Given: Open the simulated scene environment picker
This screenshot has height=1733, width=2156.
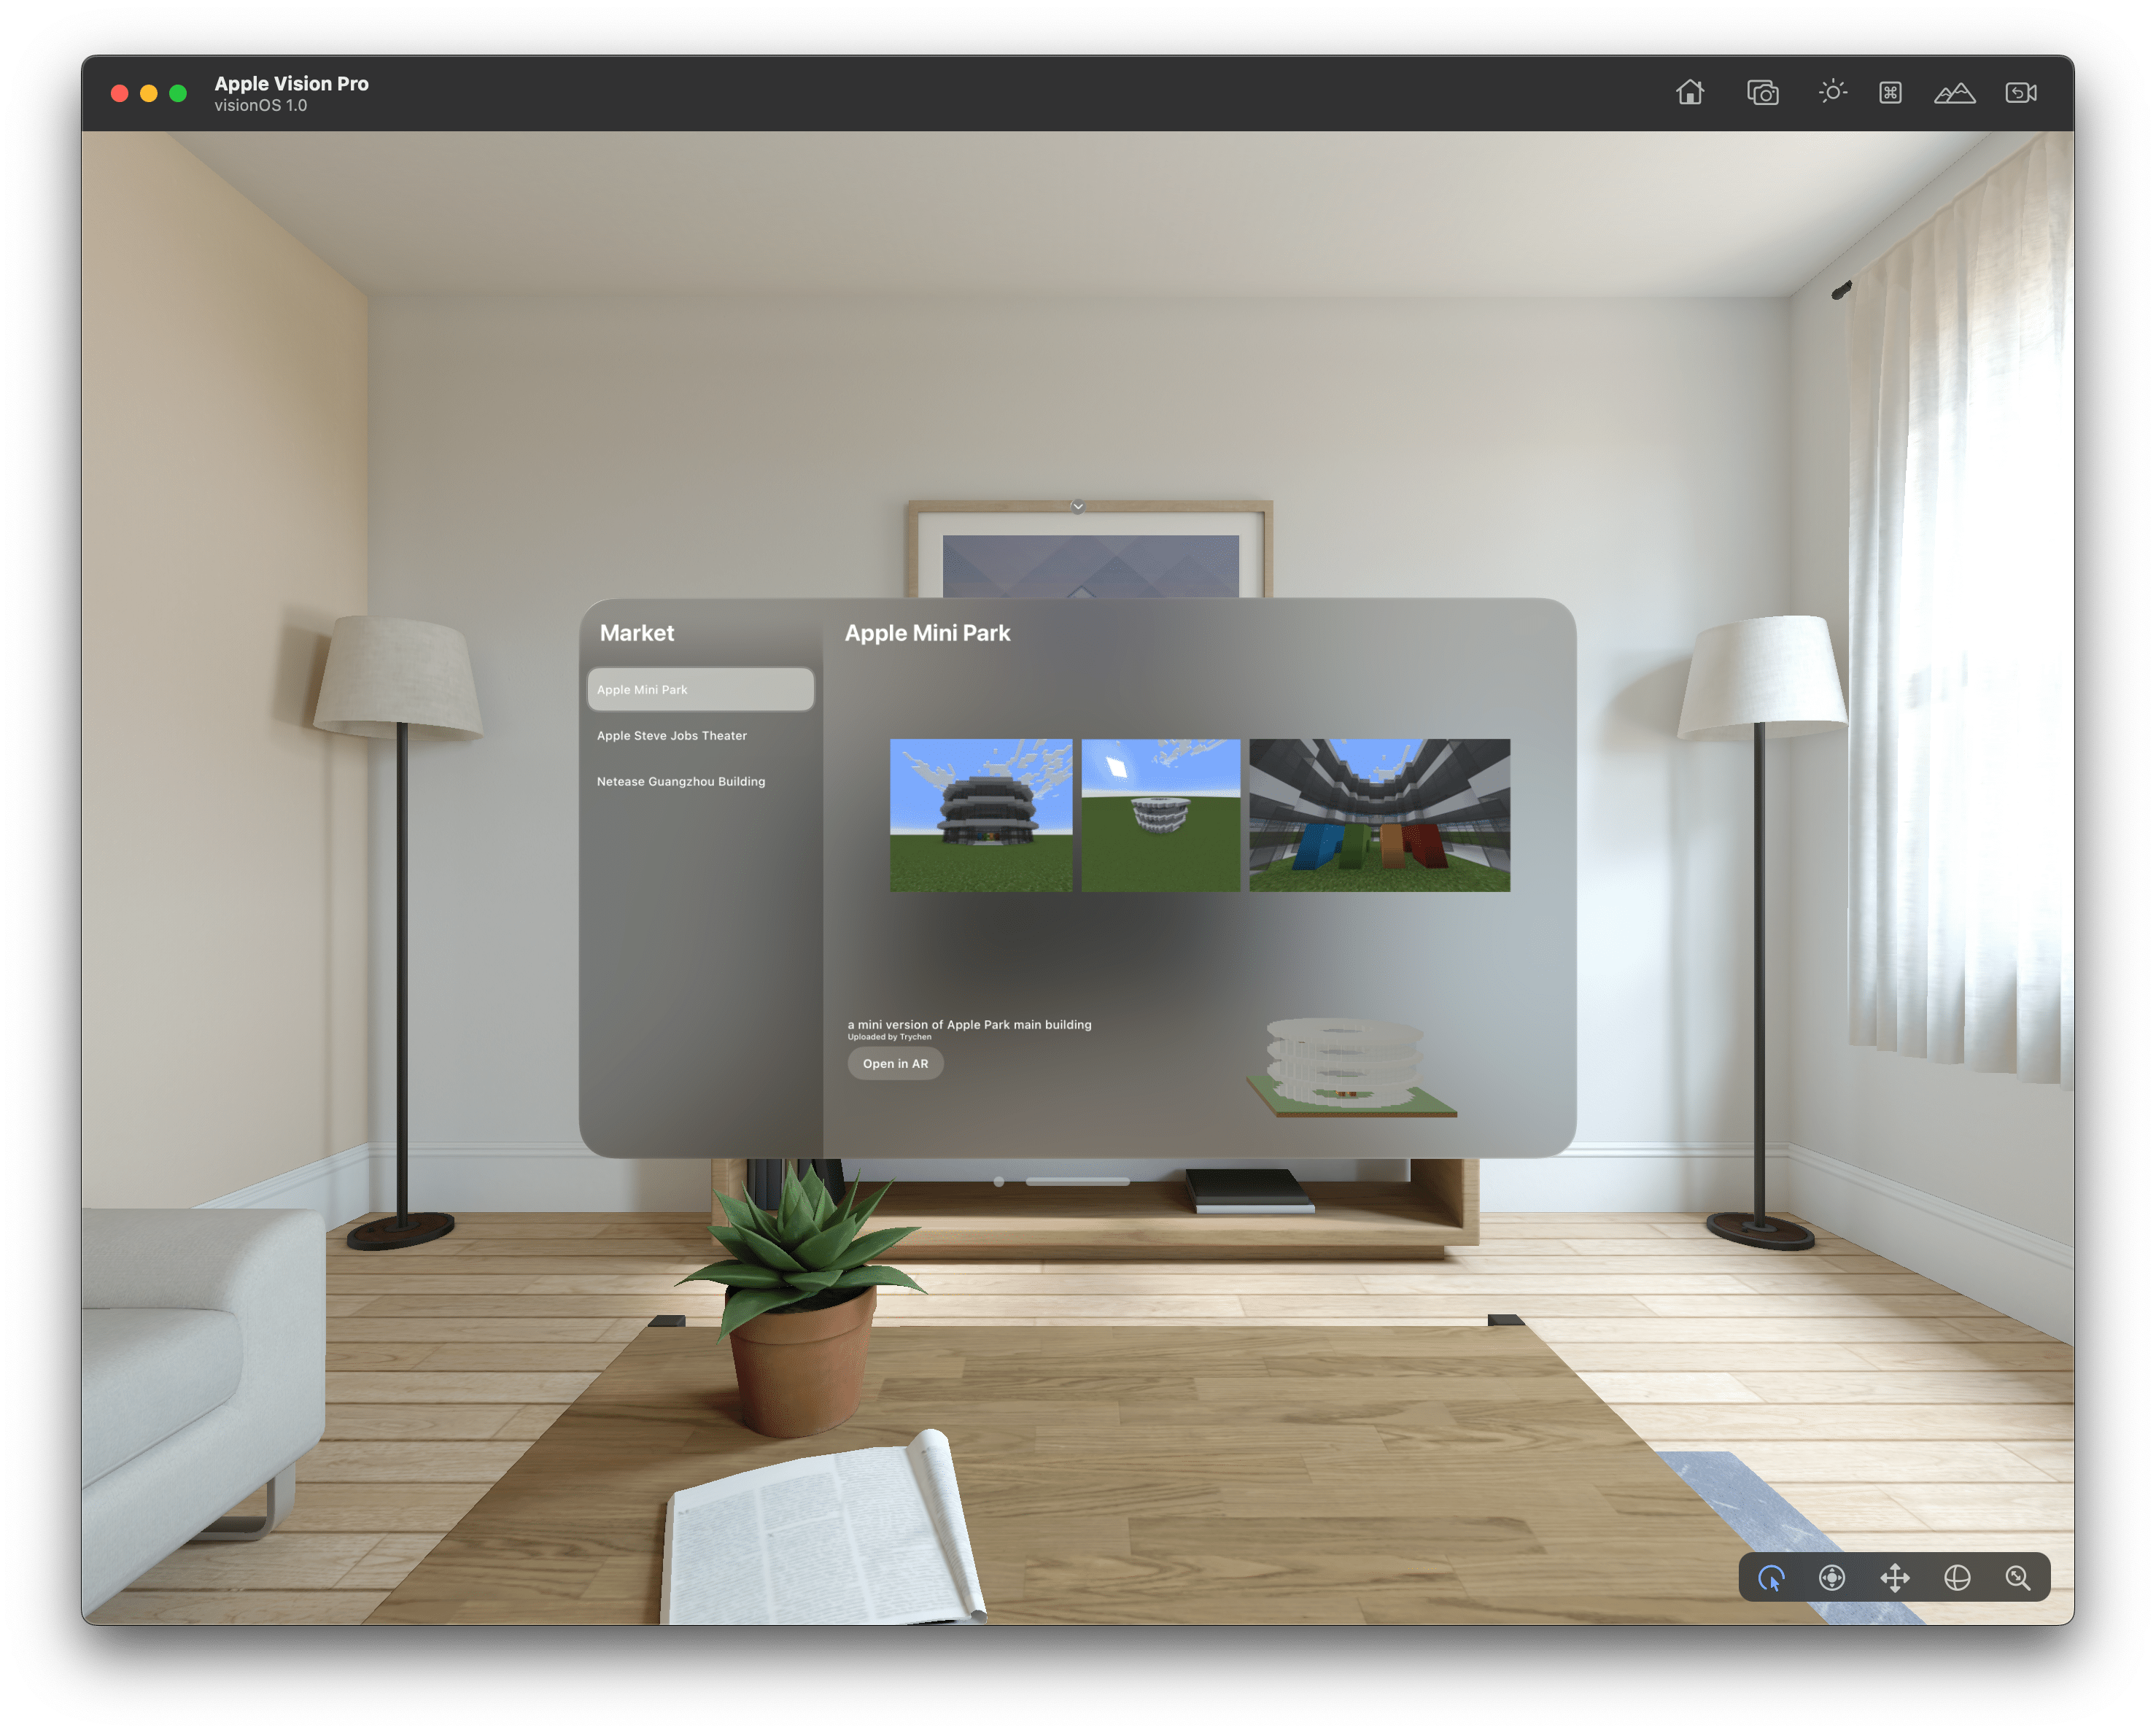Looking at the screenshot, I should click(1954, 93).
